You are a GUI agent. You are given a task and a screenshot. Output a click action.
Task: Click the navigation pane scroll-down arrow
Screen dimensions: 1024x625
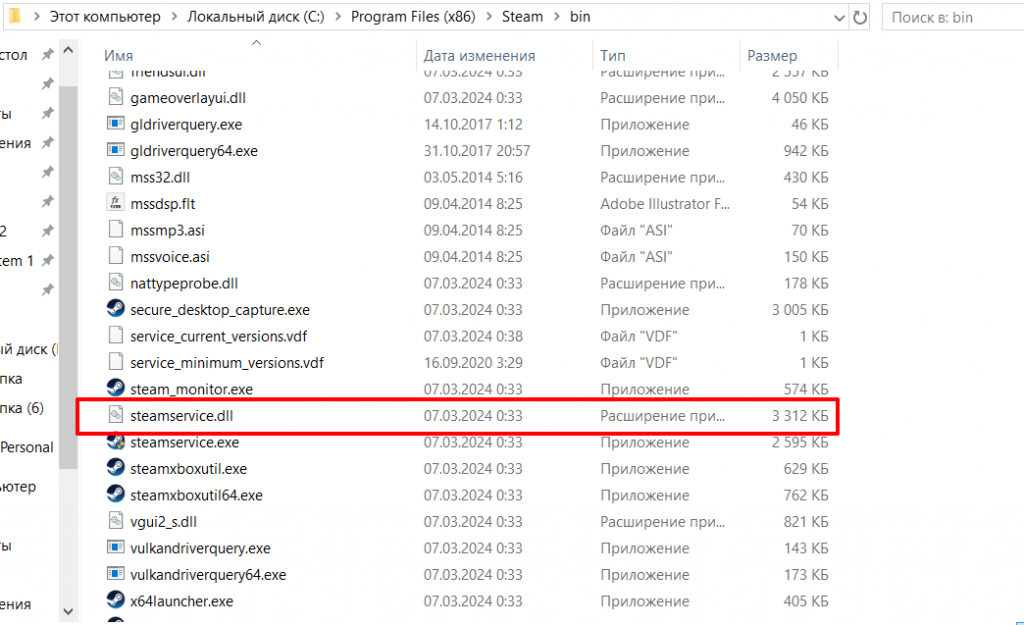tap(68, 611)
